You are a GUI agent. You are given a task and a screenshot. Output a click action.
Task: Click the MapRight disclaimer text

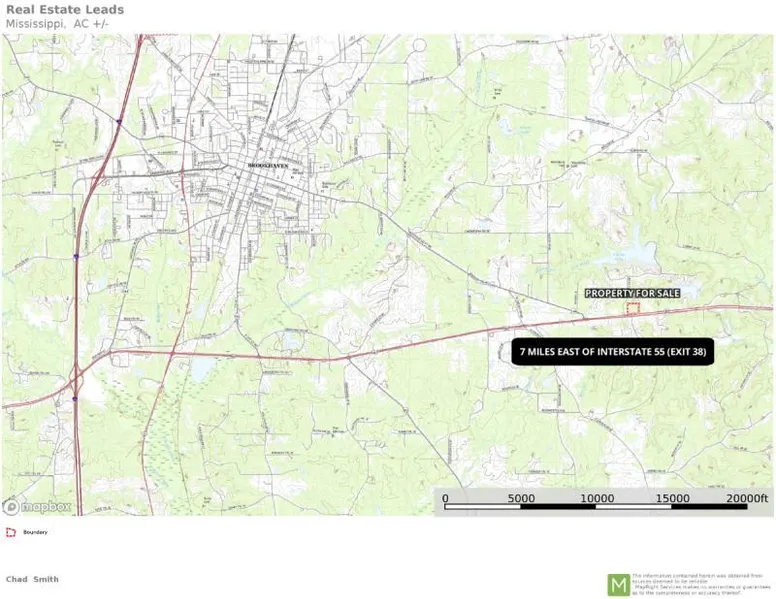pyautogui.click(x=701, y=584)
